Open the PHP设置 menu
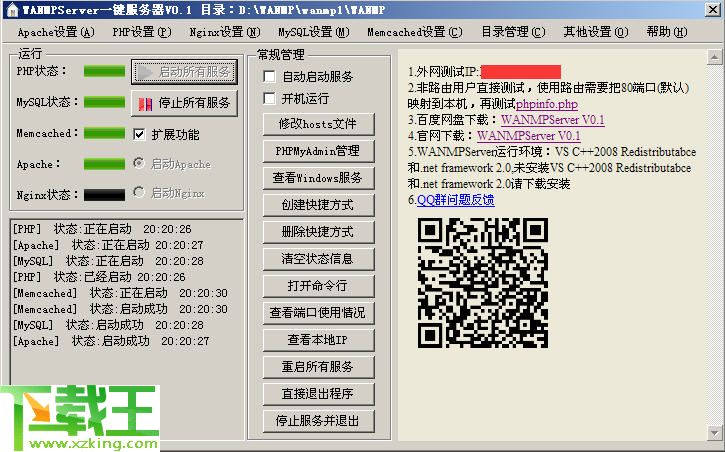725x452 pixels. [142, 32]
